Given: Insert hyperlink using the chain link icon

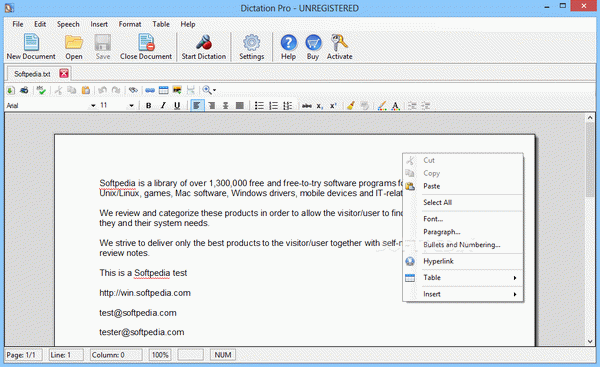Looking at the screenshot, I should click(x=150, y=90).
